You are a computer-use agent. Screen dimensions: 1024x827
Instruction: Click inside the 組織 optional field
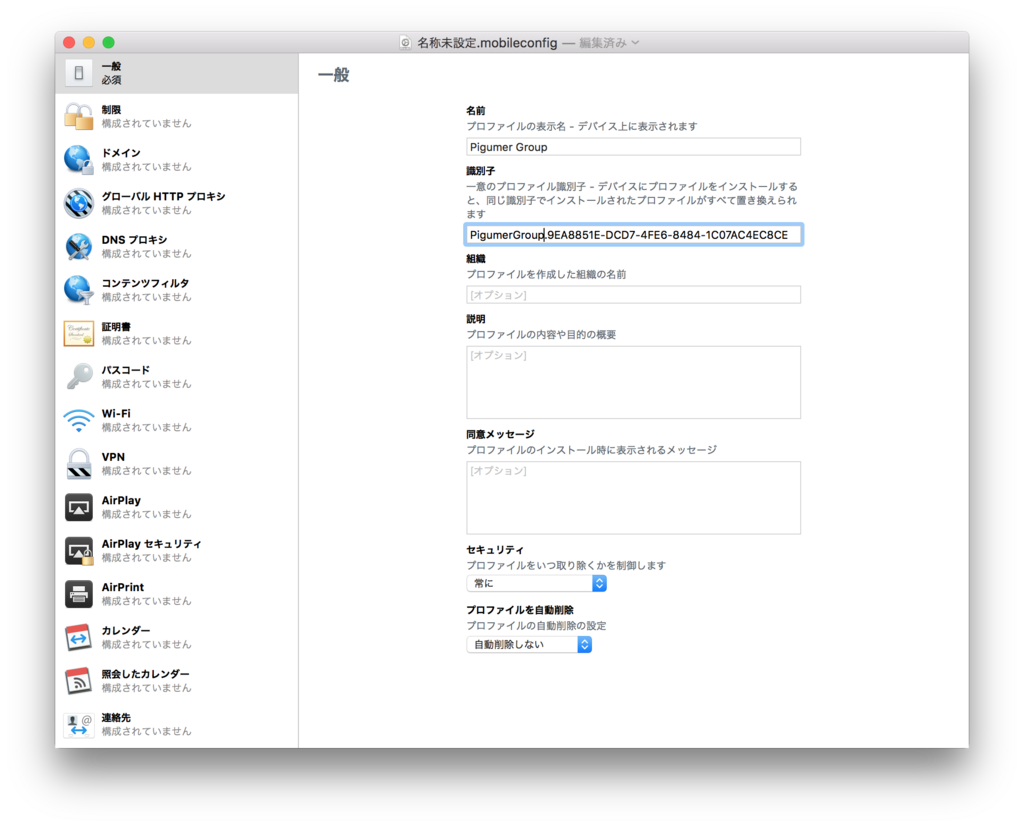[633, 294]
